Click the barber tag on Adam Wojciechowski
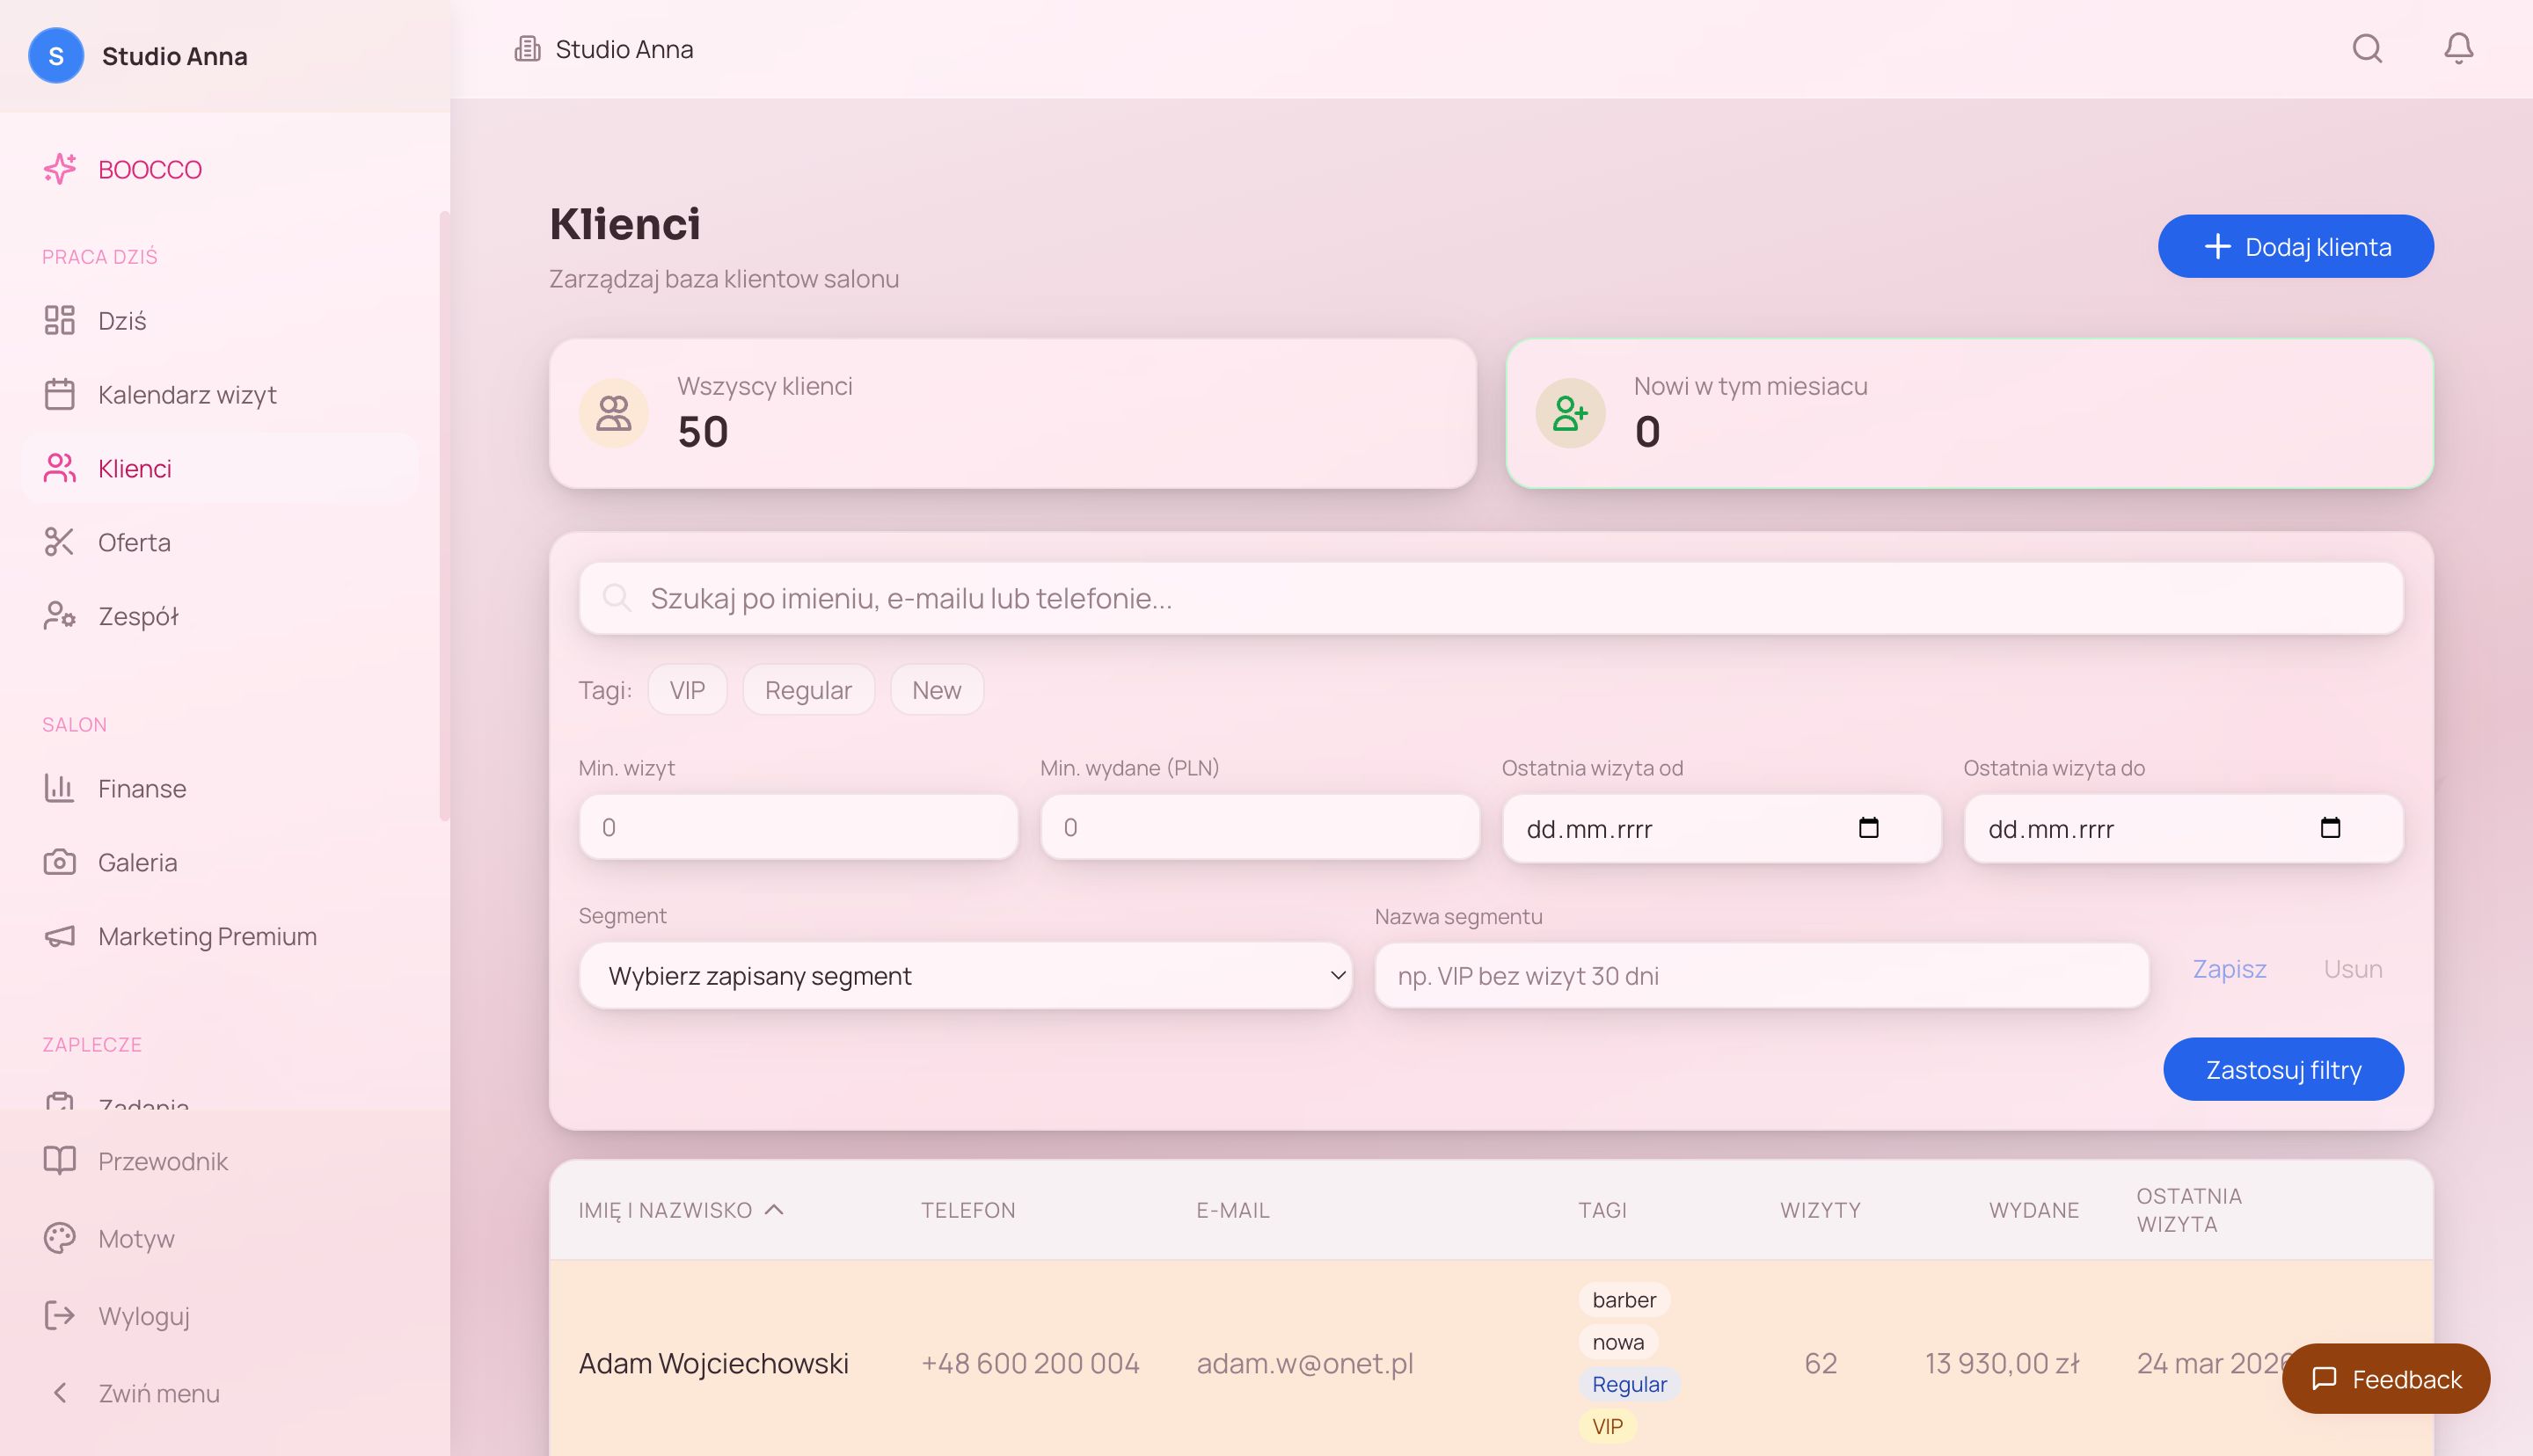The height and width of the screenshot is (1456, 2533). (x=1624, y=1299)
